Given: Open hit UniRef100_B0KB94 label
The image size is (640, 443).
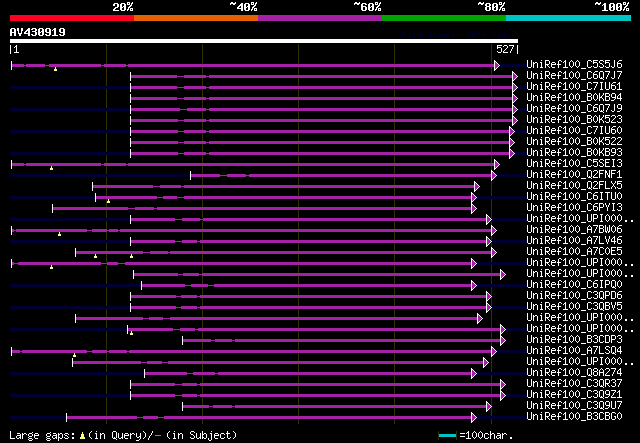Looking at the screenshot, I should tap(574, 97).
